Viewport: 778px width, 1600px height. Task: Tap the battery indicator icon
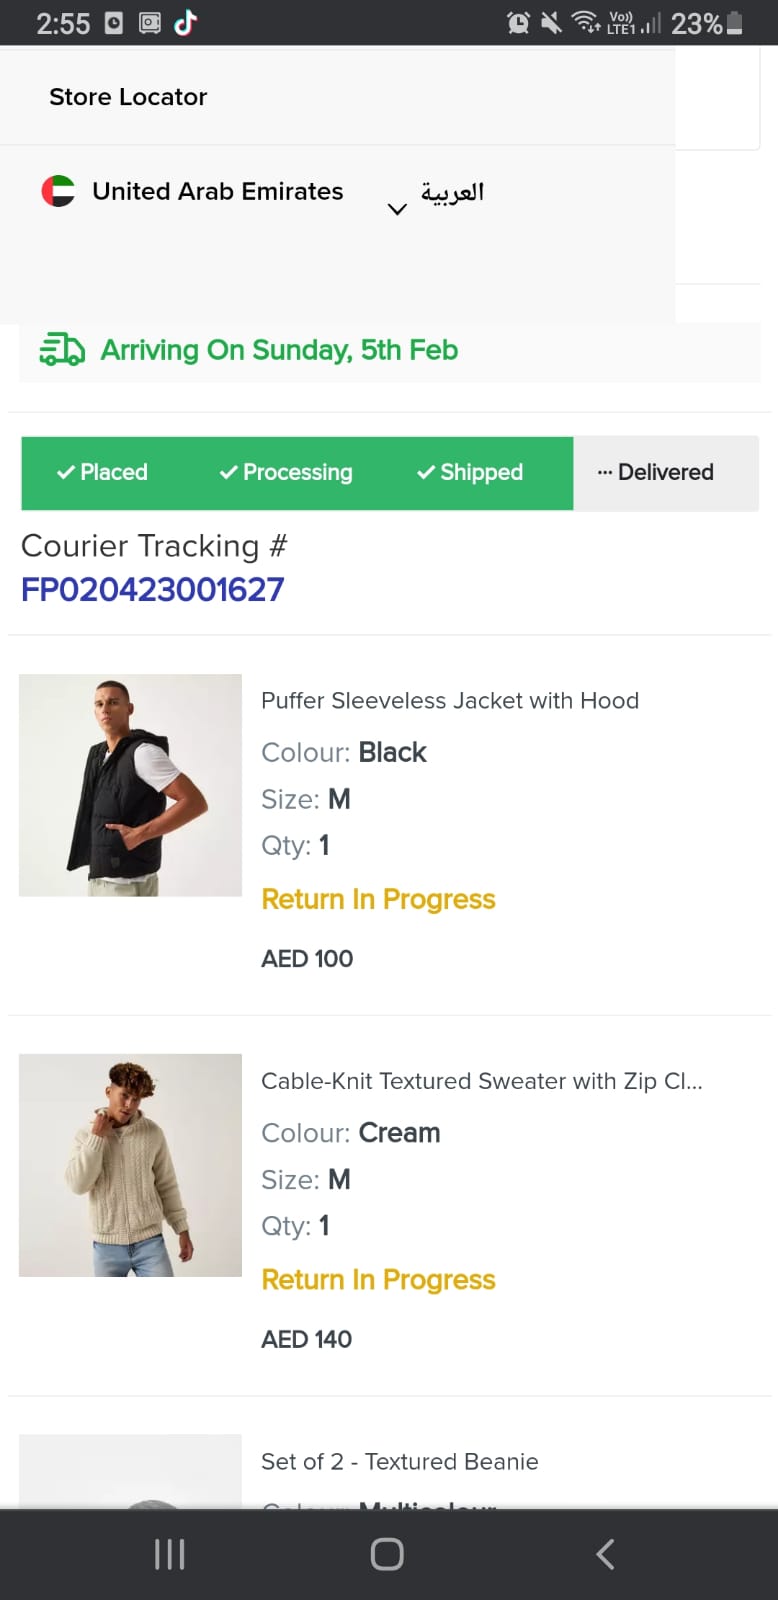735,23
